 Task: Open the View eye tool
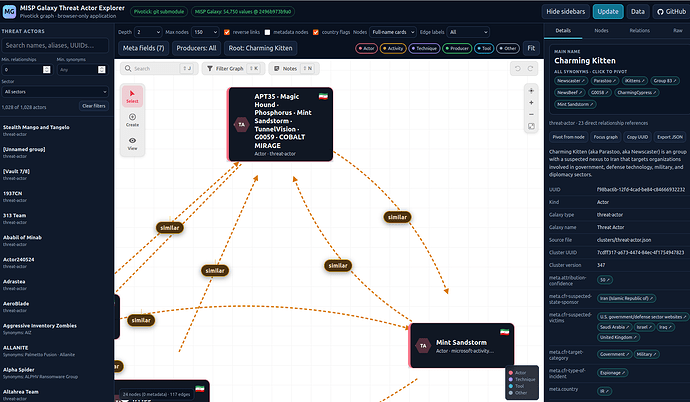point(132,143)
